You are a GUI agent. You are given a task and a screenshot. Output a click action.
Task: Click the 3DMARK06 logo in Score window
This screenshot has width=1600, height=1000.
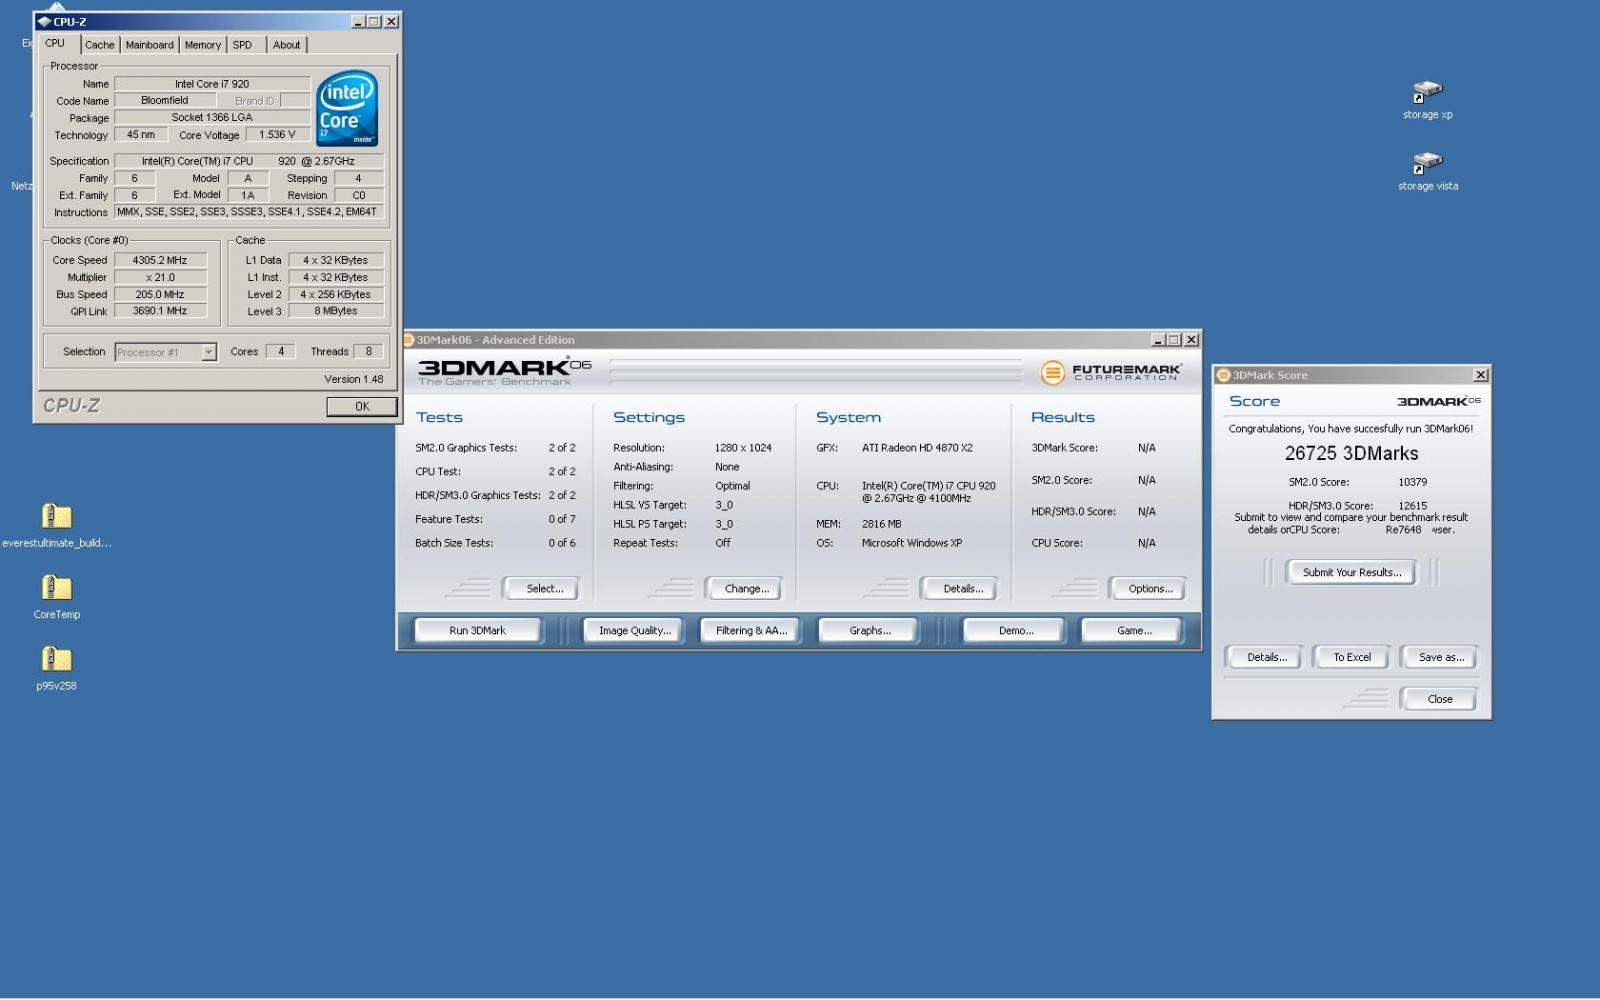(1438, 401)
